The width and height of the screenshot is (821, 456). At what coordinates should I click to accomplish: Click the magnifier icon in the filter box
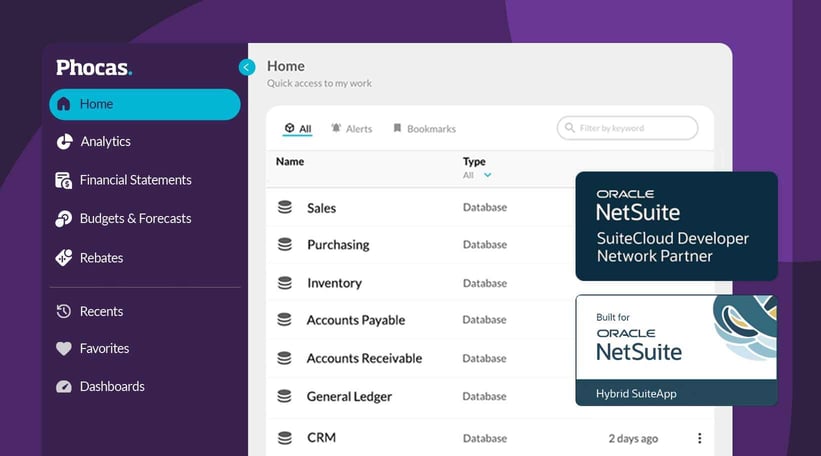click(570, 128)
